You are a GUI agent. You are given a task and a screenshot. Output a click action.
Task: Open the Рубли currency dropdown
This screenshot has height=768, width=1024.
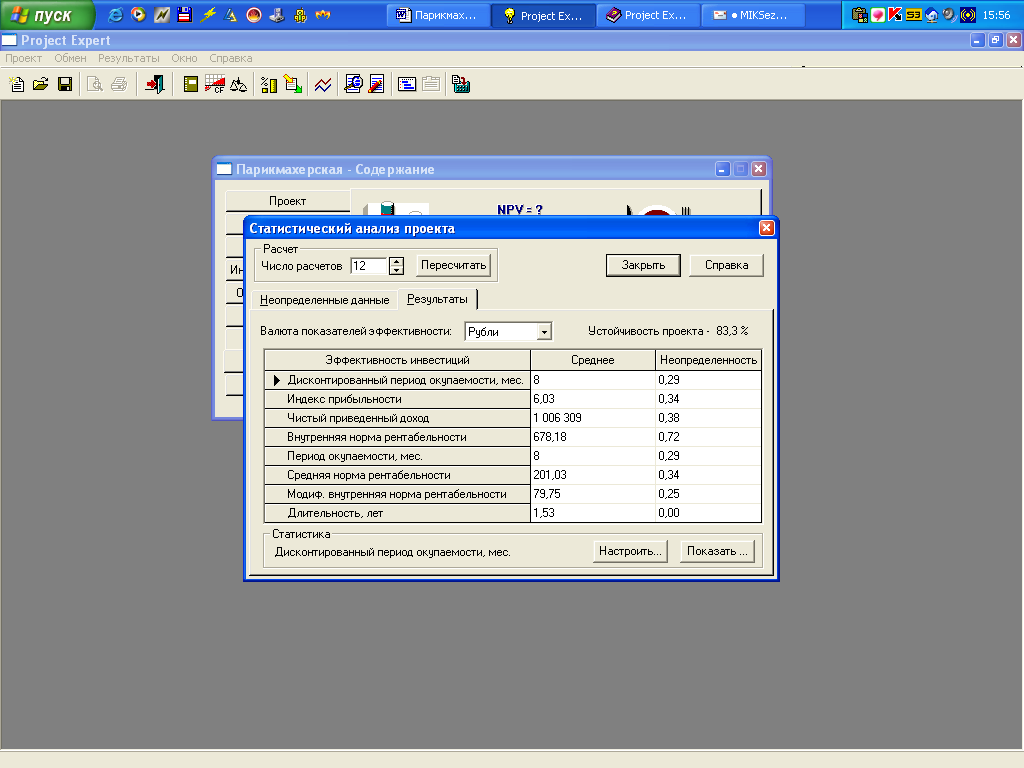(x=544, y=332)
